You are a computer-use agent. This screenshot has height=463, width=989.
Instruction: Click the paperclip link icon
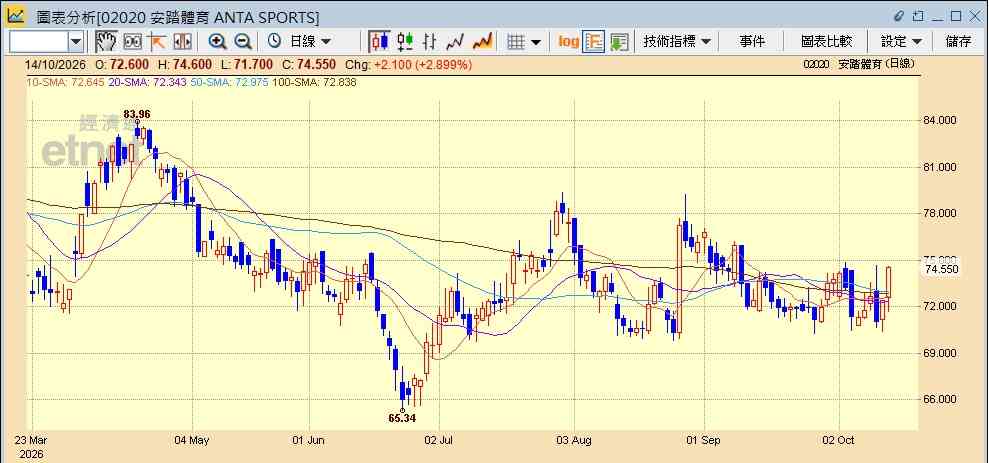[899, 15]
